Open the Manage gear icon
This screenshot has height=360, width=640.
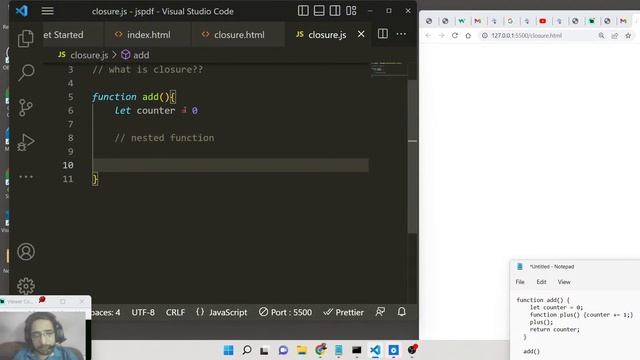coord(26,286)
